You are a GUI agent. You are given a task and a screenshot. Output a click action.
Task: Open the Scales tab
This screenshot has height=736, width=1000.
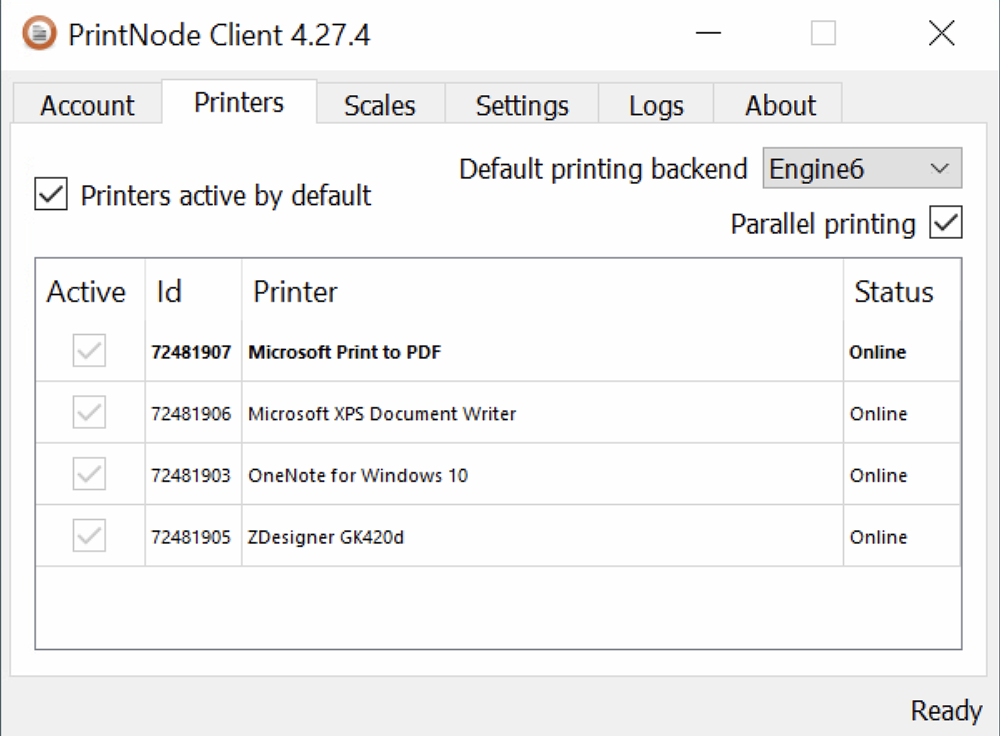(380, 105)
